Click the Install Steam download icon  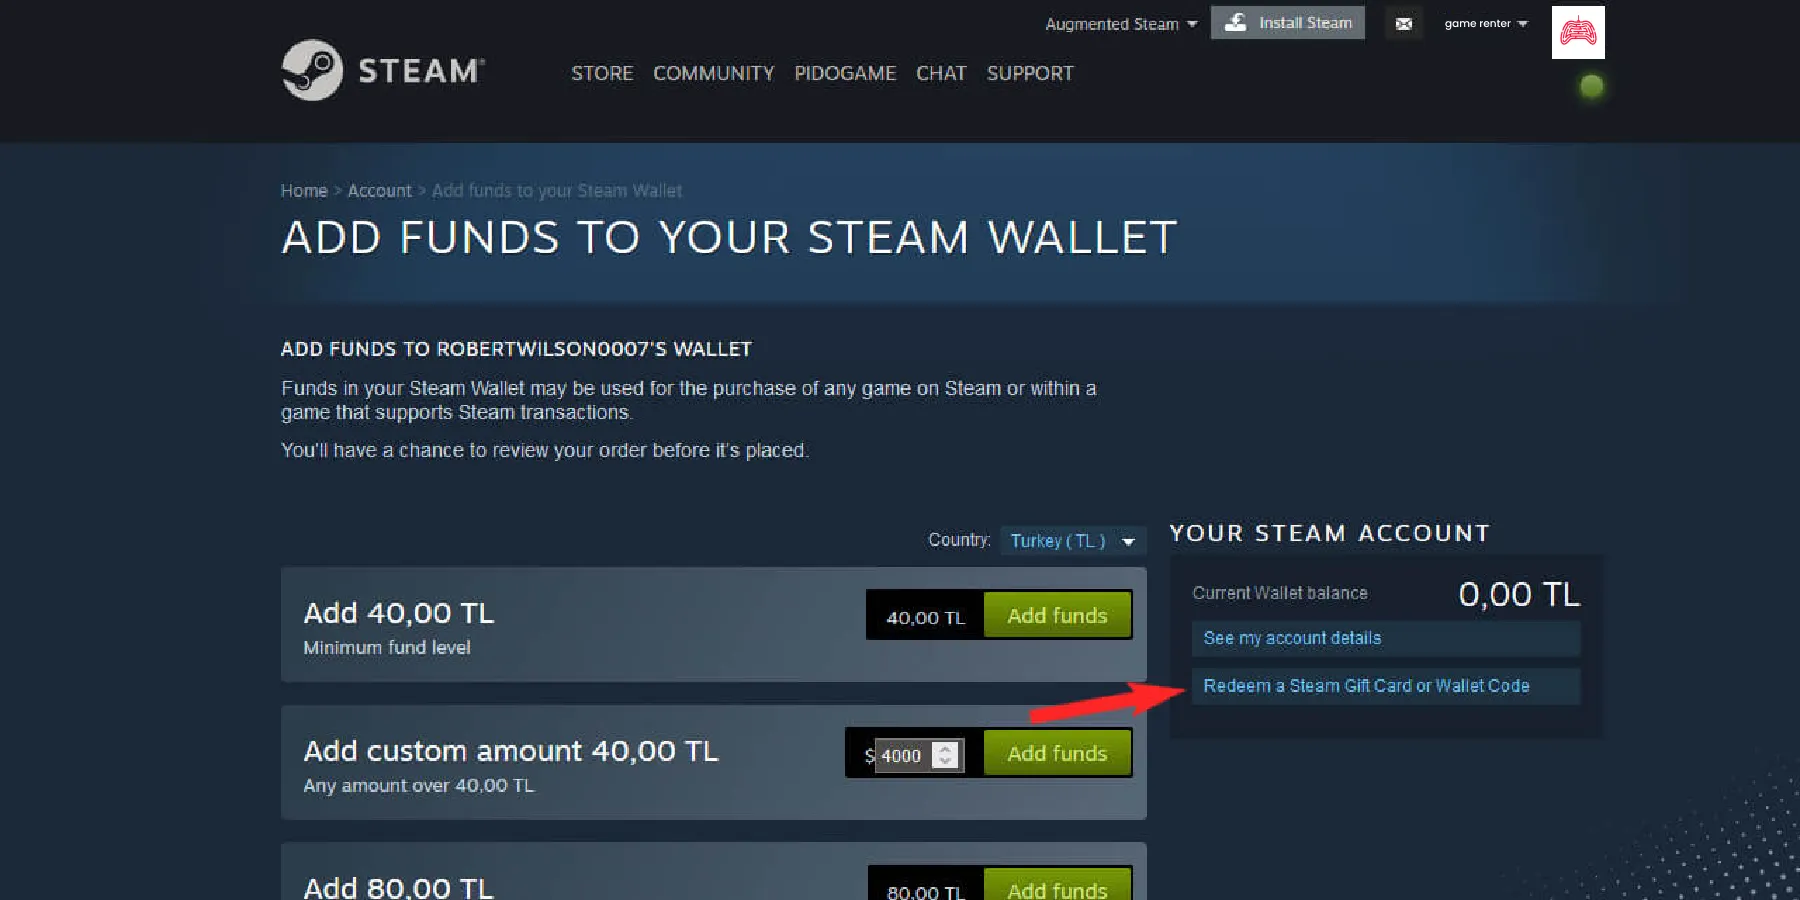click(1236, 22)
